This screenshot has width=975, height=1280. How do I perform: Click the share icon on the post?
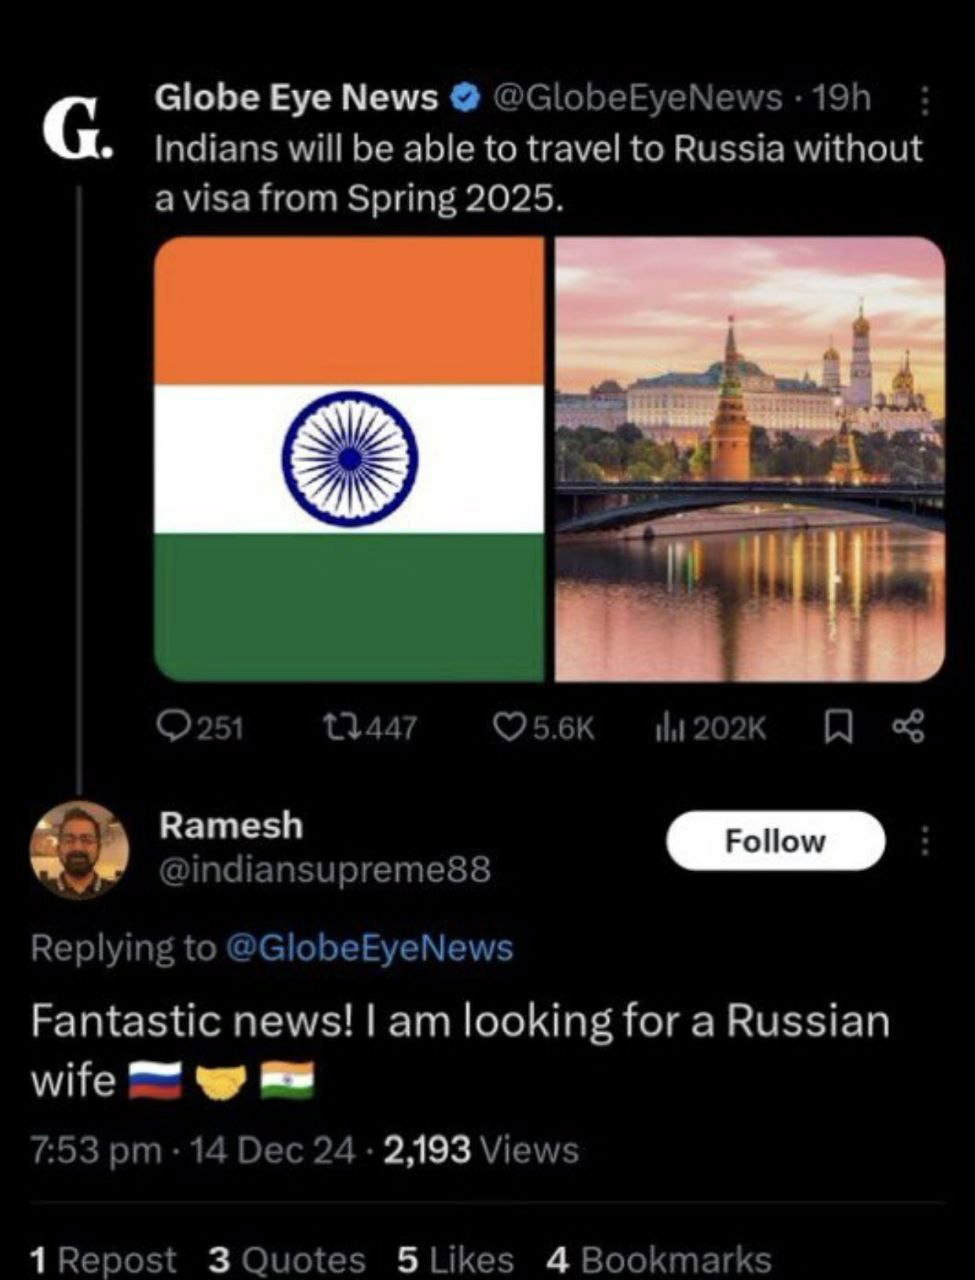coord(908,727)
